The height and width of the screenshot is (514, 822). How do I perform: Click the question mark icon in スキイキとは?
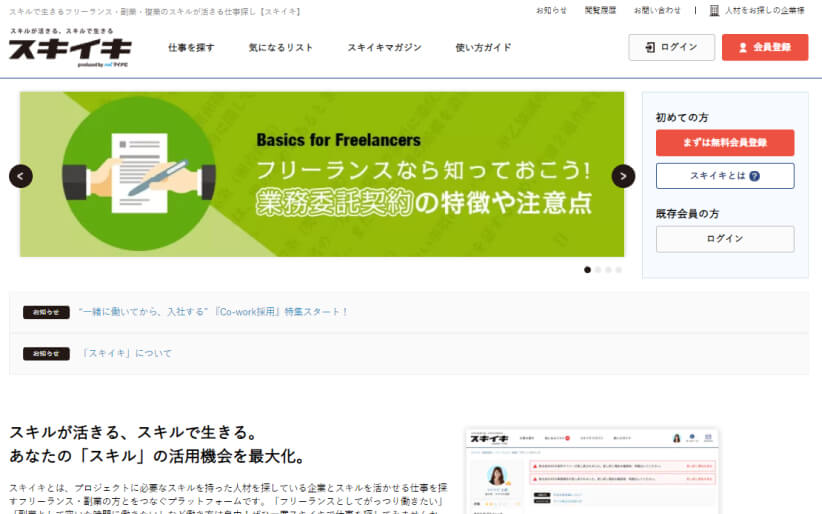point(754,176)
